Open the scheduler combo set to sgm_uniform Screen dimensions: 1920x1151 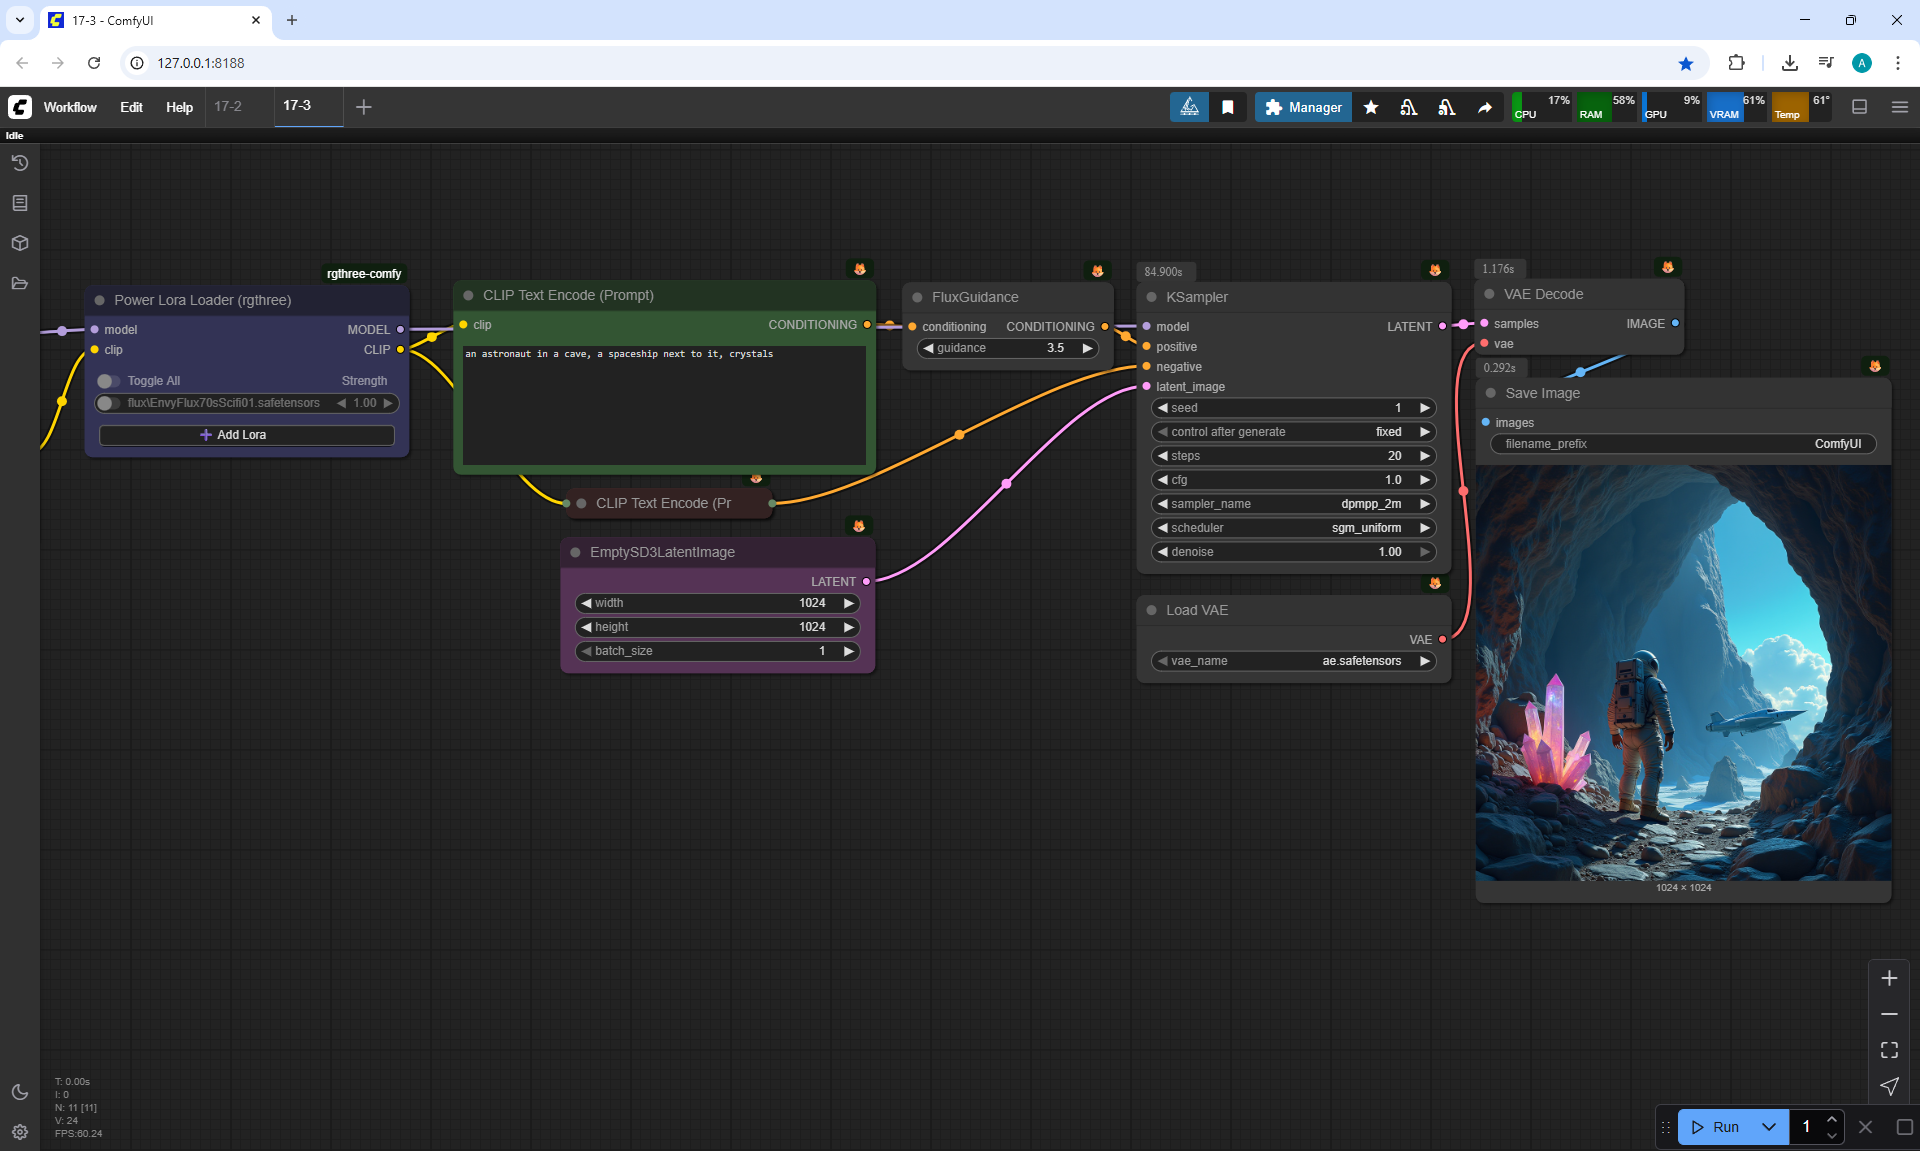[1294, 528]
